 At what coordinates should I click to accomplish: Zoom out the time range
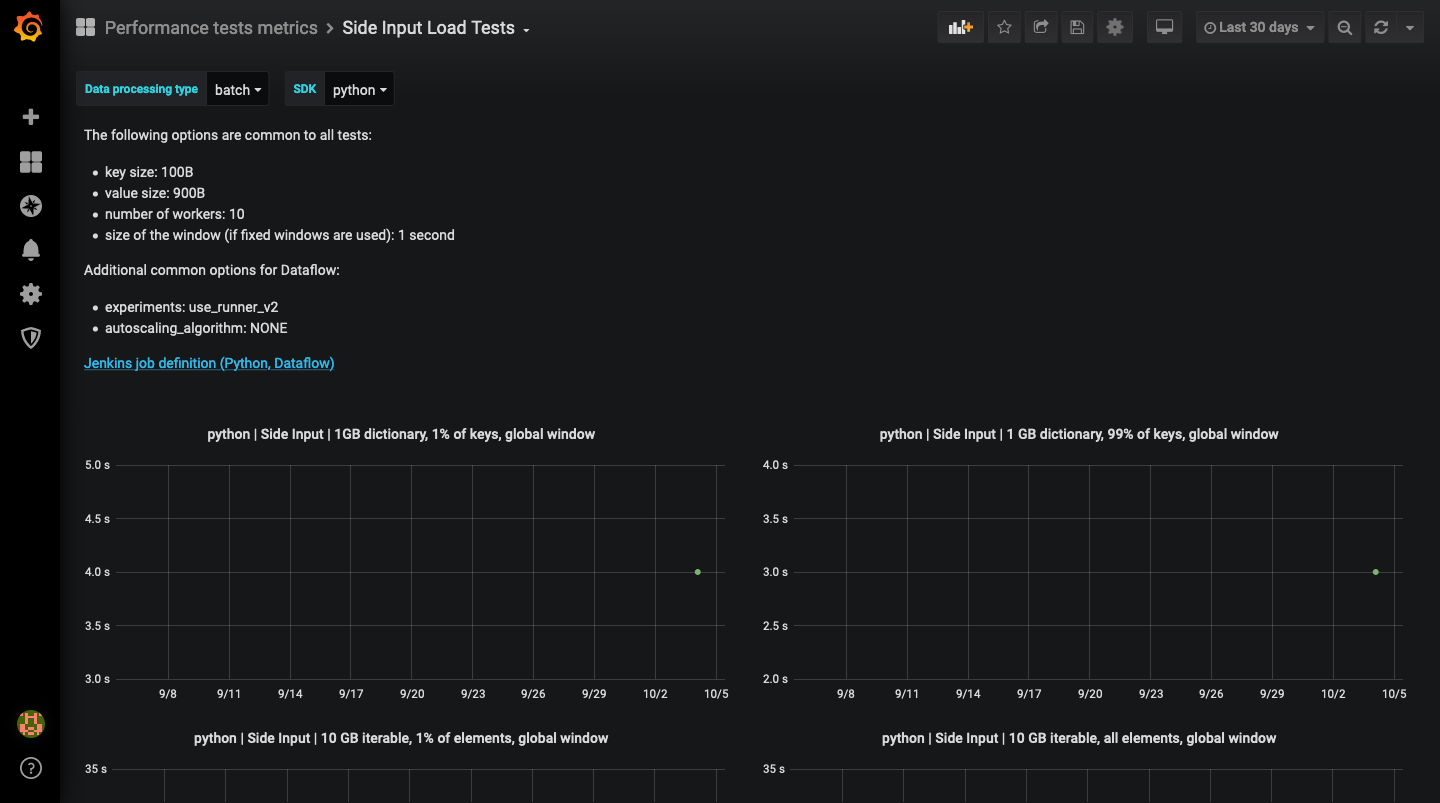[x=1344, y=27]
